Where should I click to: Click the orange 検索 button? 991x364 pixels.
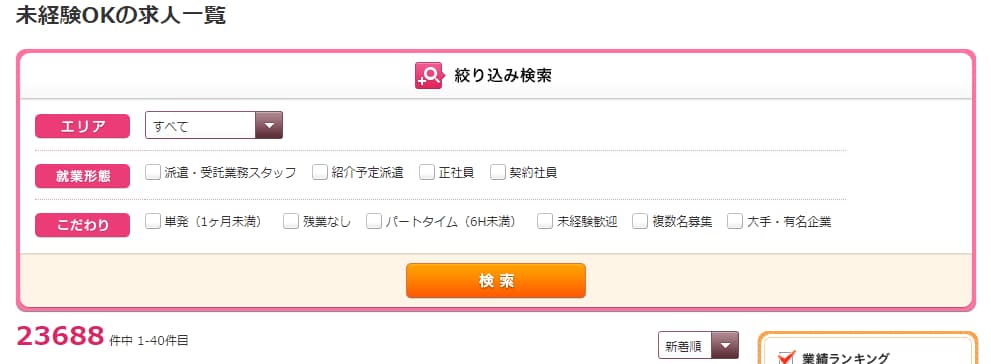point(496,281)
